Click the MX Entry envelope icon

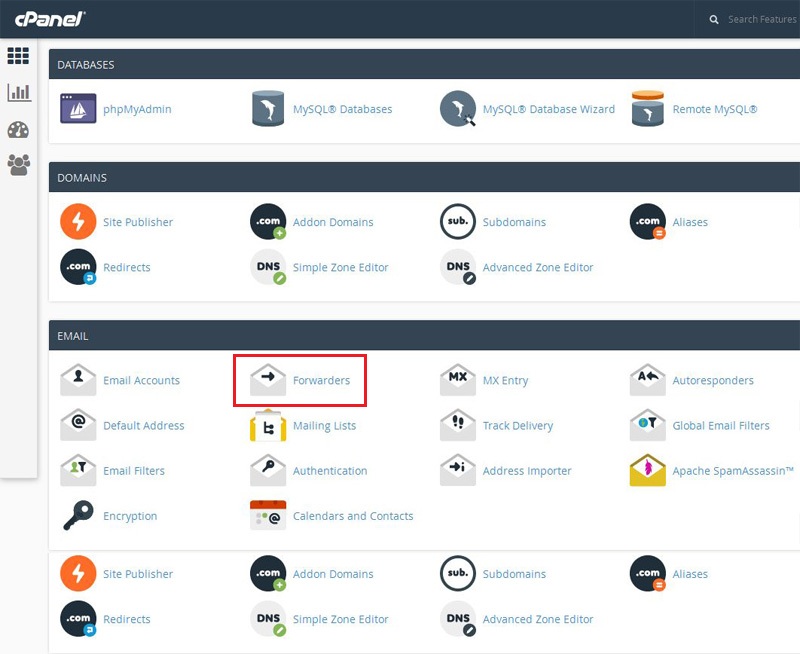pyautogui.click(x=458, y=380)
